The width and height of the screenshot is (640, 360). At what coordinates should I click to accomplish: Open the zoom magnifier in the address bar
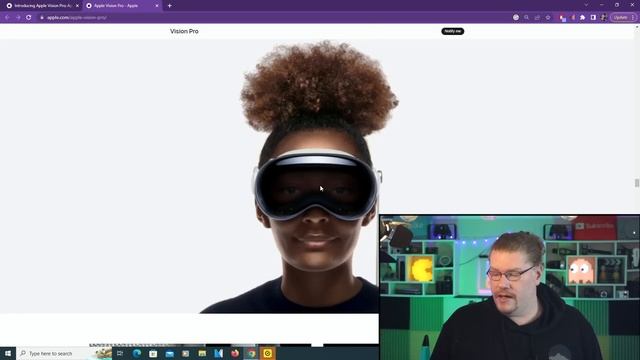pos(527,18)
